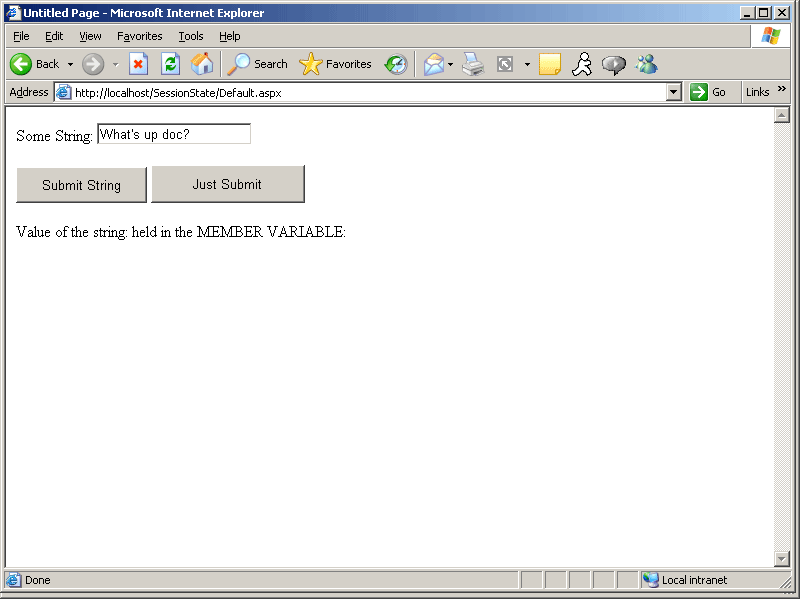Click the Links toolbar label

pyautogui.click(x=757, y=92)
